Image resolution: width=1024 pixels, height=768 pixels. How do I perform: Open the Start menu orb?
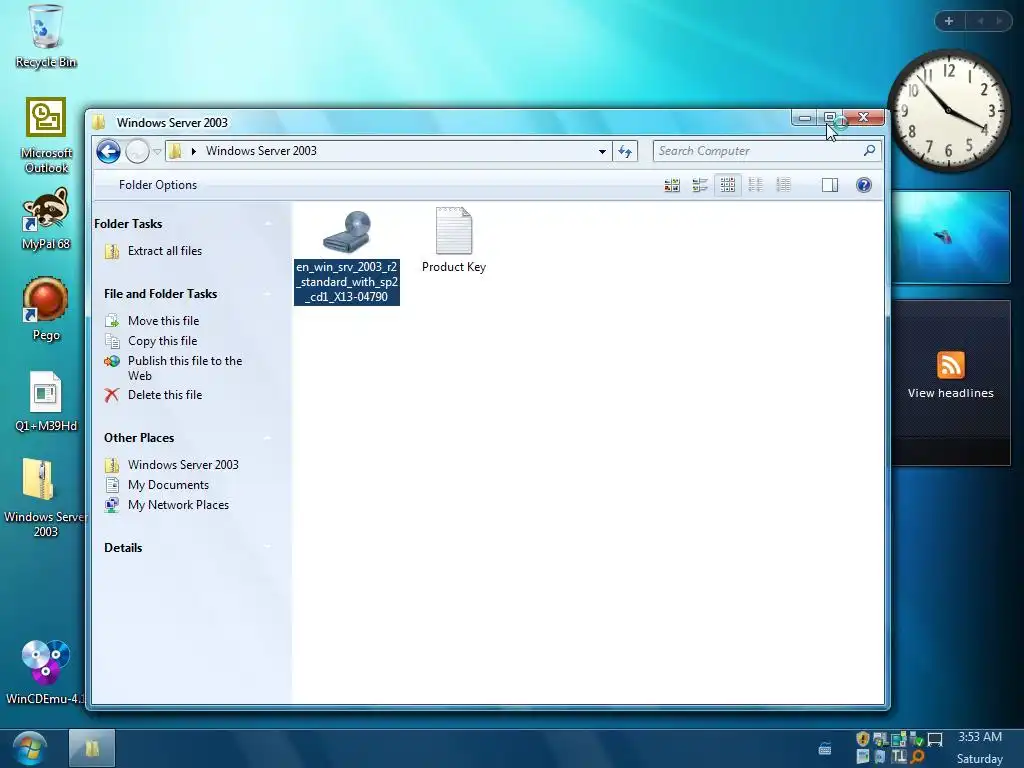click(29, 748)
